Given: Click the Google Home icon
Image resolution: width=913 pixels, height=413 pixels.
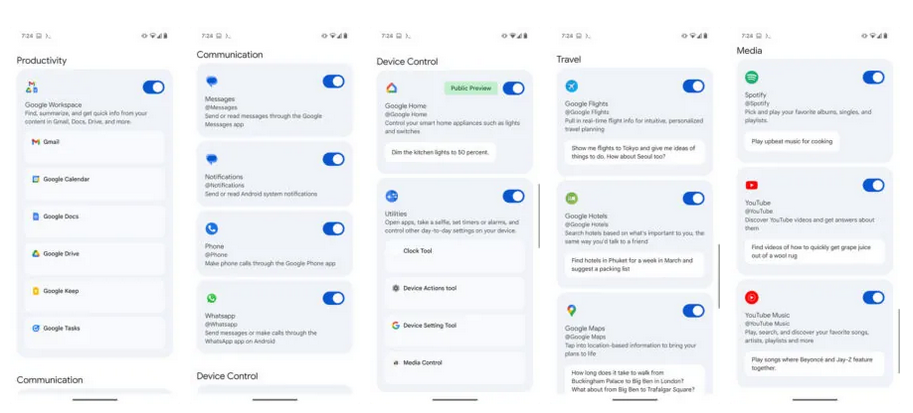Looking at the screenshot, I should tap(391, 88).
